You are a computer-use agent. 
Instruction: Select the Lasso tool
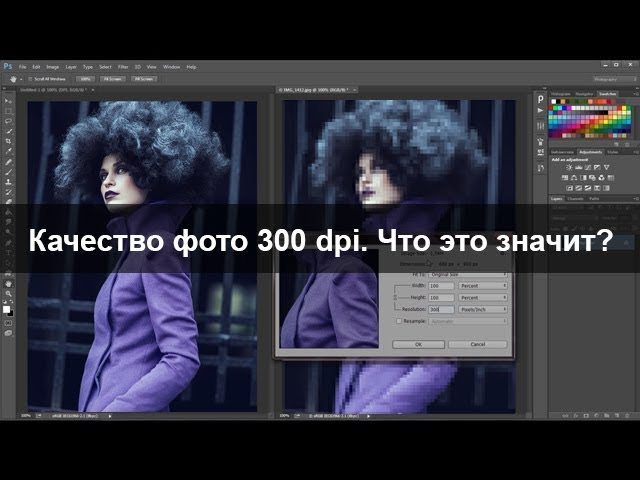click(8, 121)
